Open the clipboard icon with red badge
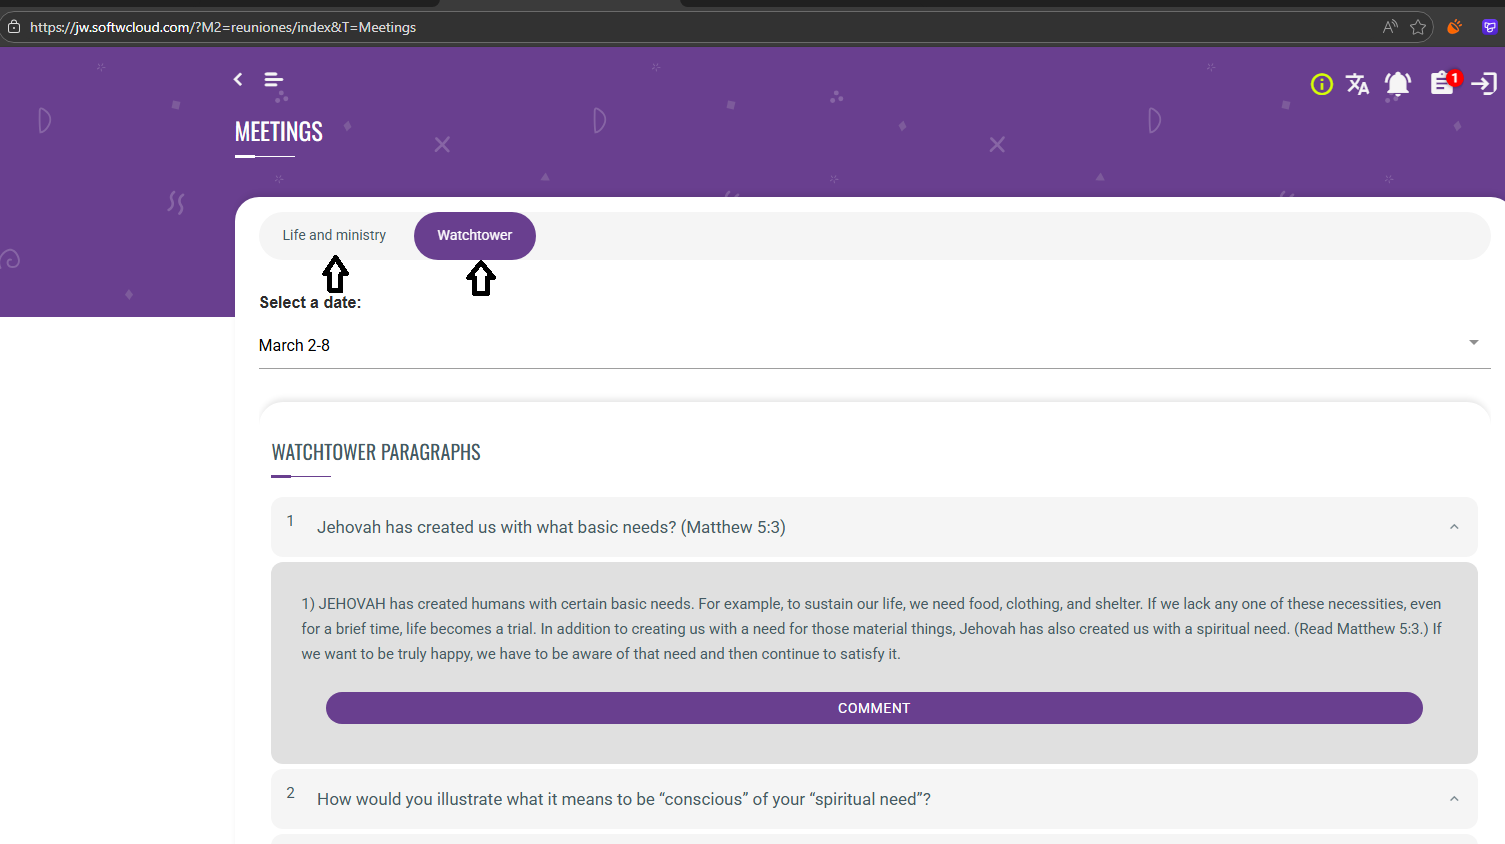 click(1443, 84)
